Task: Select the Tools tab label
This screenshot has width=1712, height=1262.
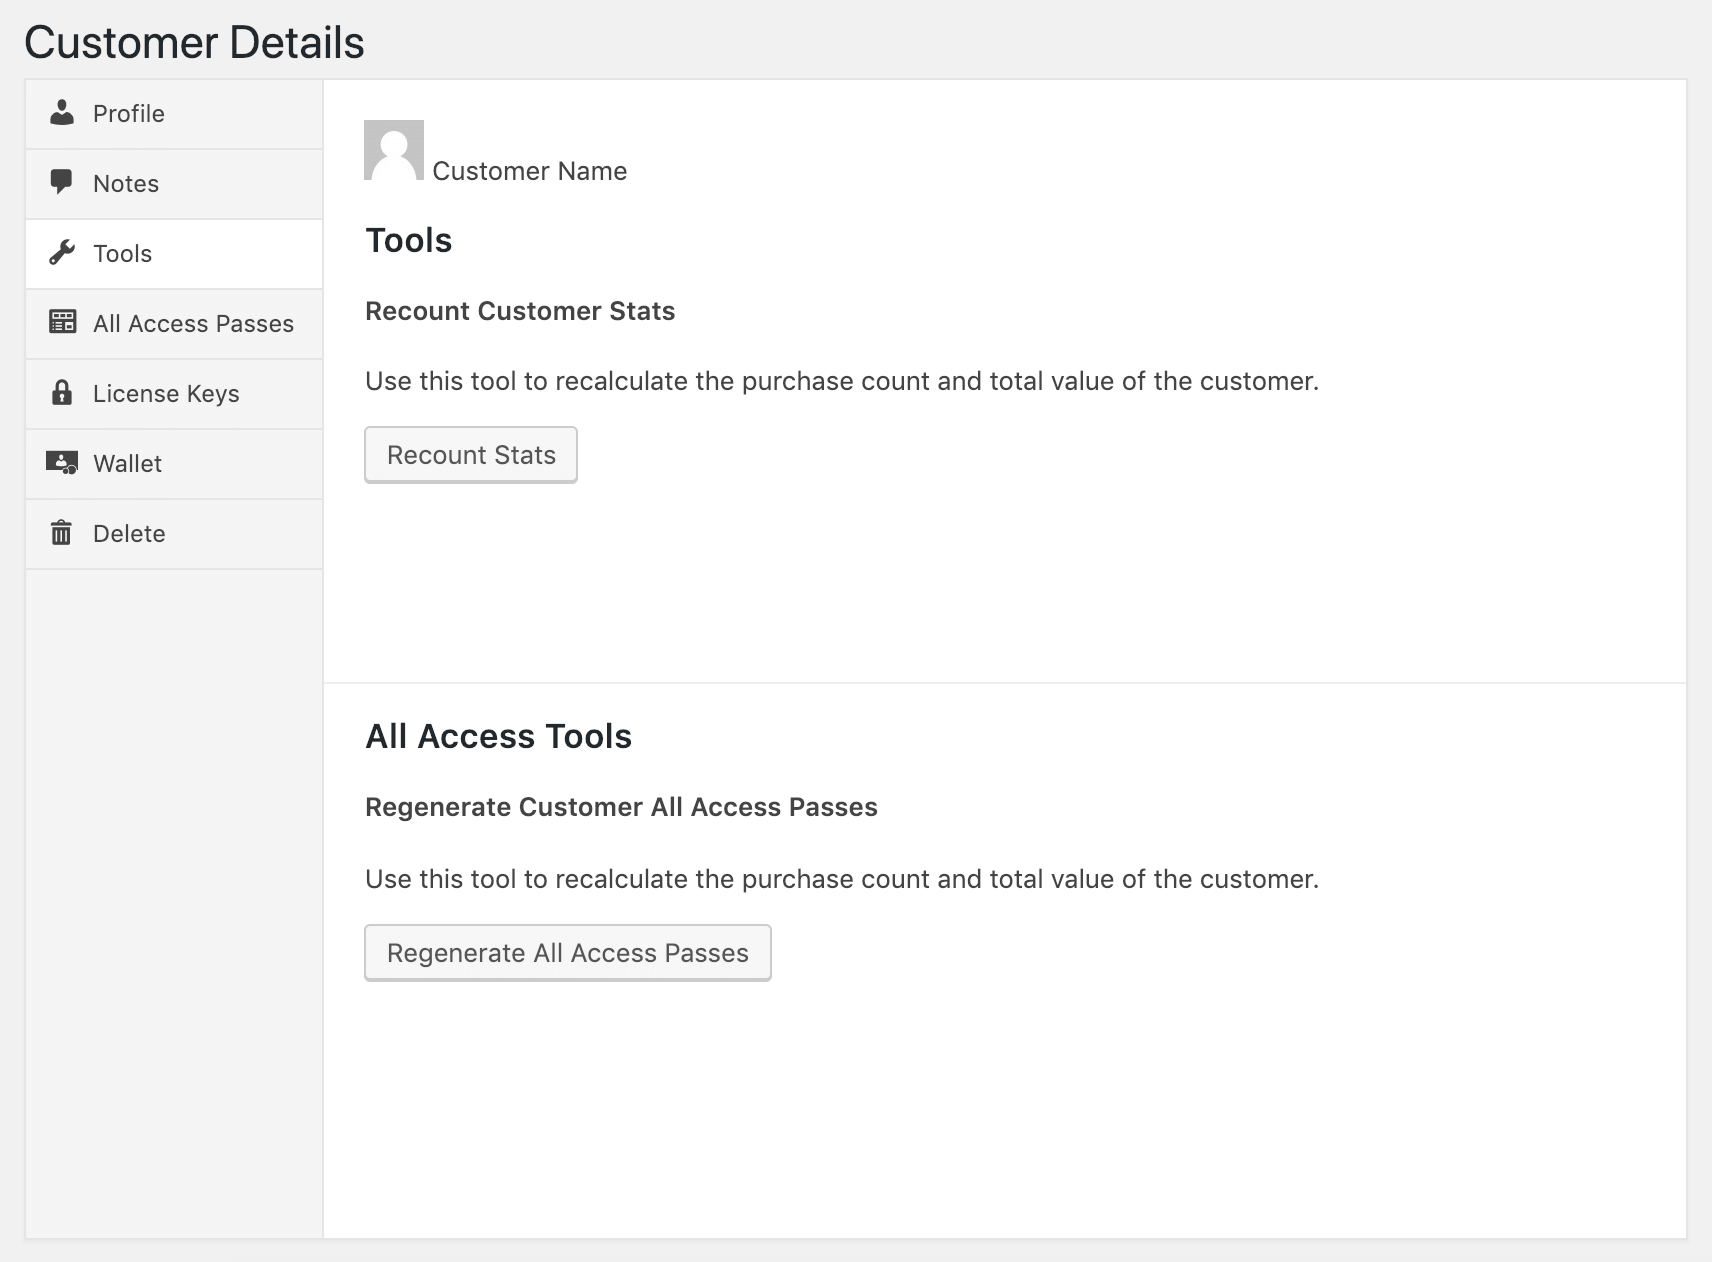Action: (x=122, y=254)
